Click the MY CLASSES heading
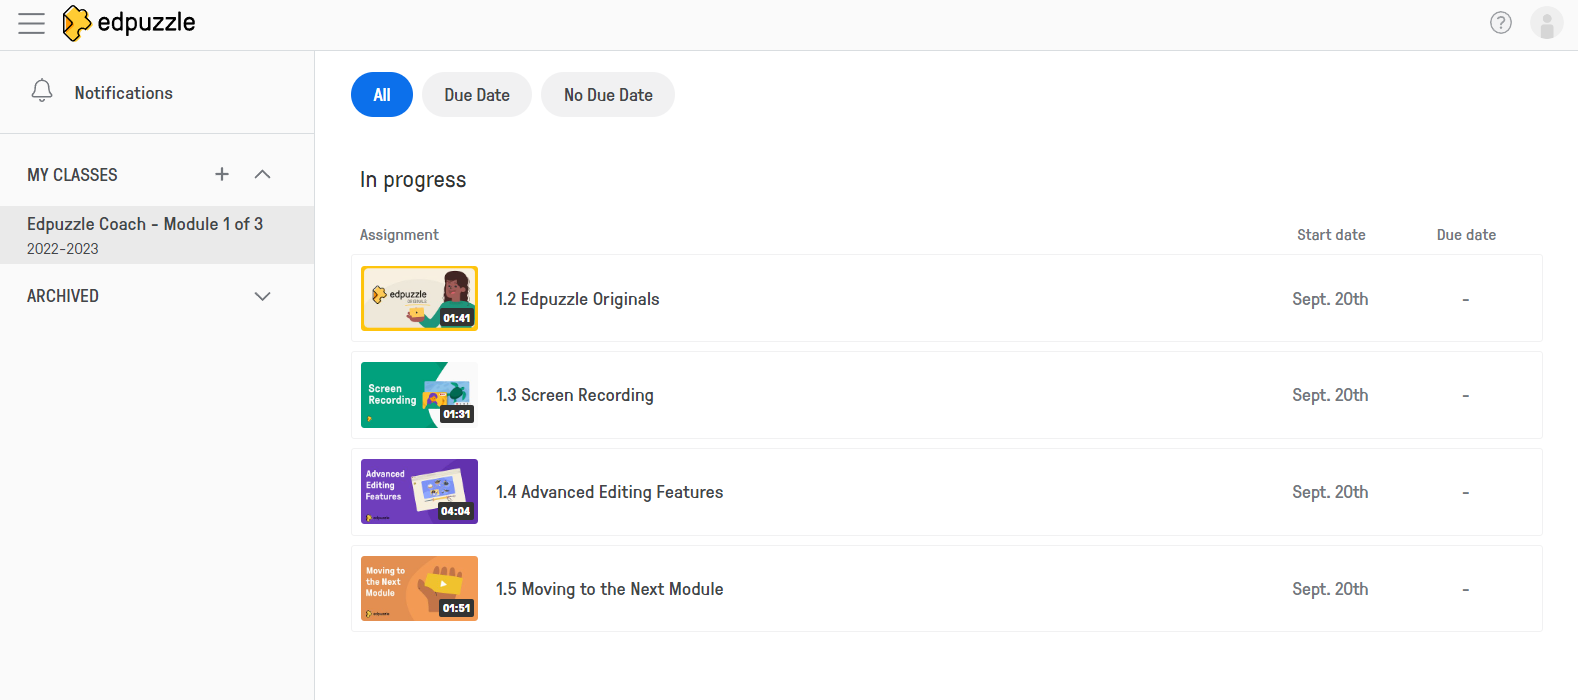Image resolution: width=1578 pixels, height=700 pixels. tap(72, 175)
